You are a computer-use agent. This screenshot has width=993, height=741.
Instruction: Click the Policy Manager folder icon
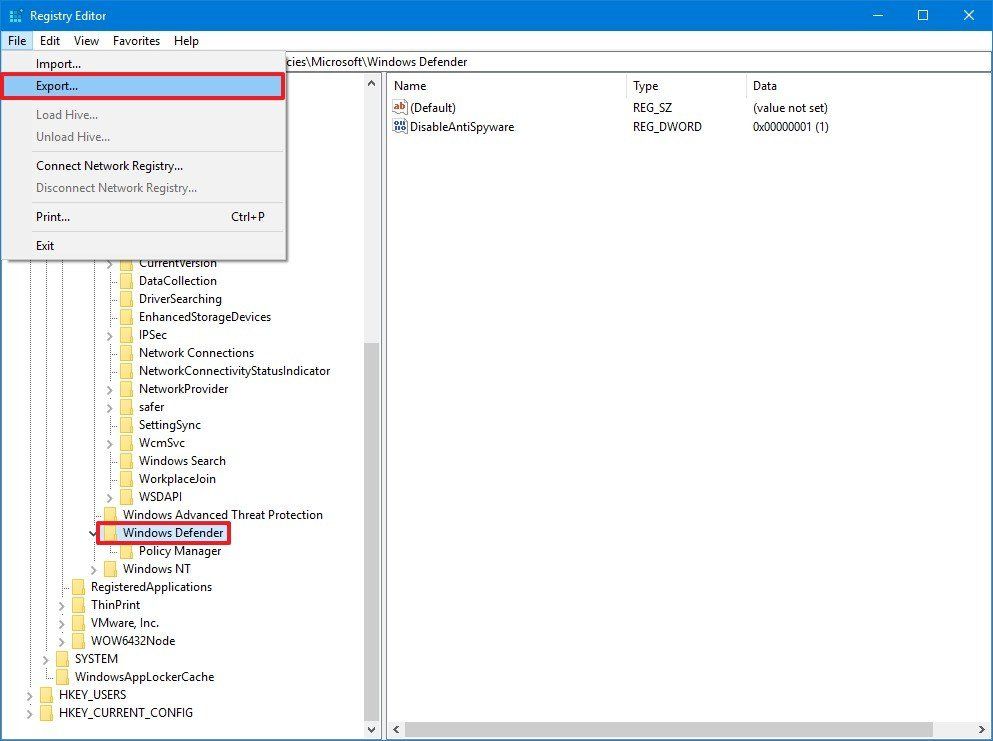pos(129,551)
